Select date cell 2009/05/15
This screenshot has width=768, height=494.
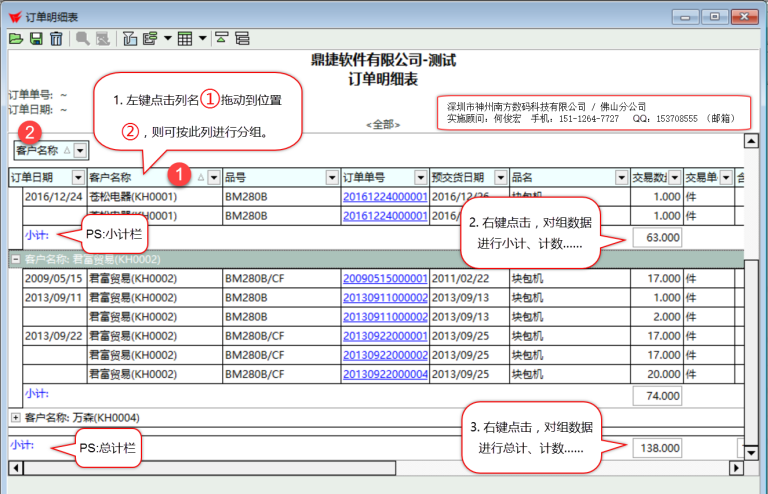54,279
